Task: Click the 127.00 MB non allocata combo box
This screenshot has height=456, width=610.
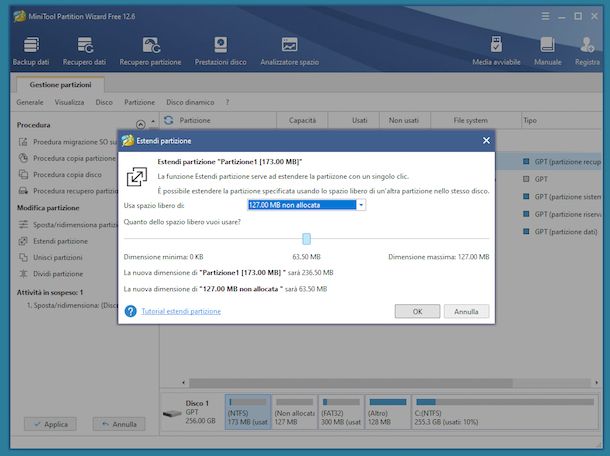Action: tap(306, 205)
